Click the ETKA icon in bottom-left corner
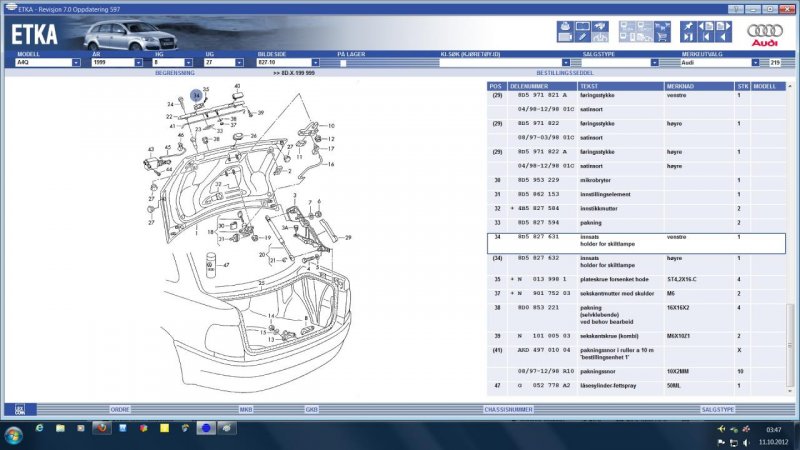800x450 pixels. (19, 408)
